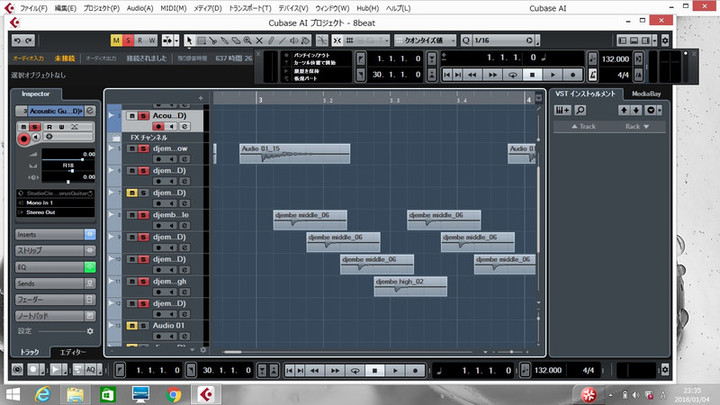The image size is (720, 405).
Task: Toggle Inspector record enable red button
Action: [23, 138]
